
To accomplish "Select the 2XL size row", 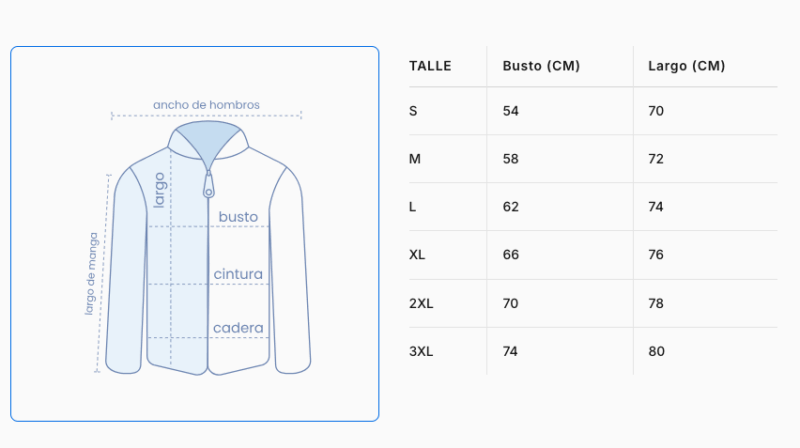I will click(x=593, y=303).
